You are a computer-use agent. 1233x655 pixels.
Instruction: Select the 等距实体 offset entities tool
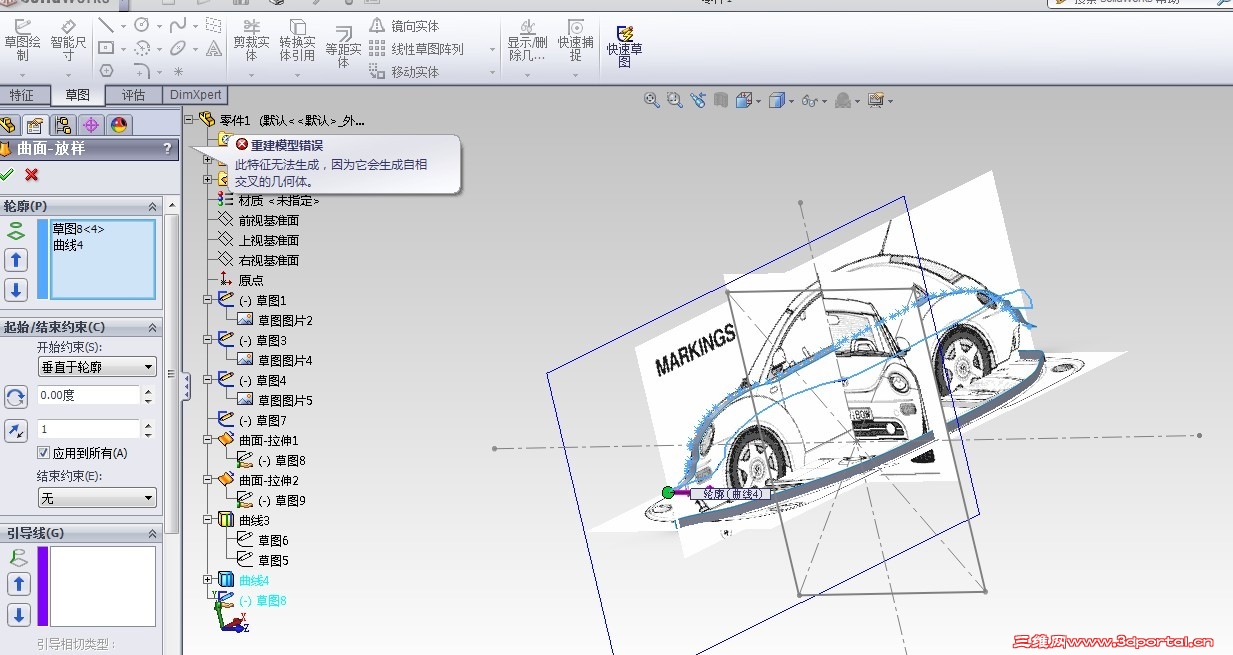[343, 45]
